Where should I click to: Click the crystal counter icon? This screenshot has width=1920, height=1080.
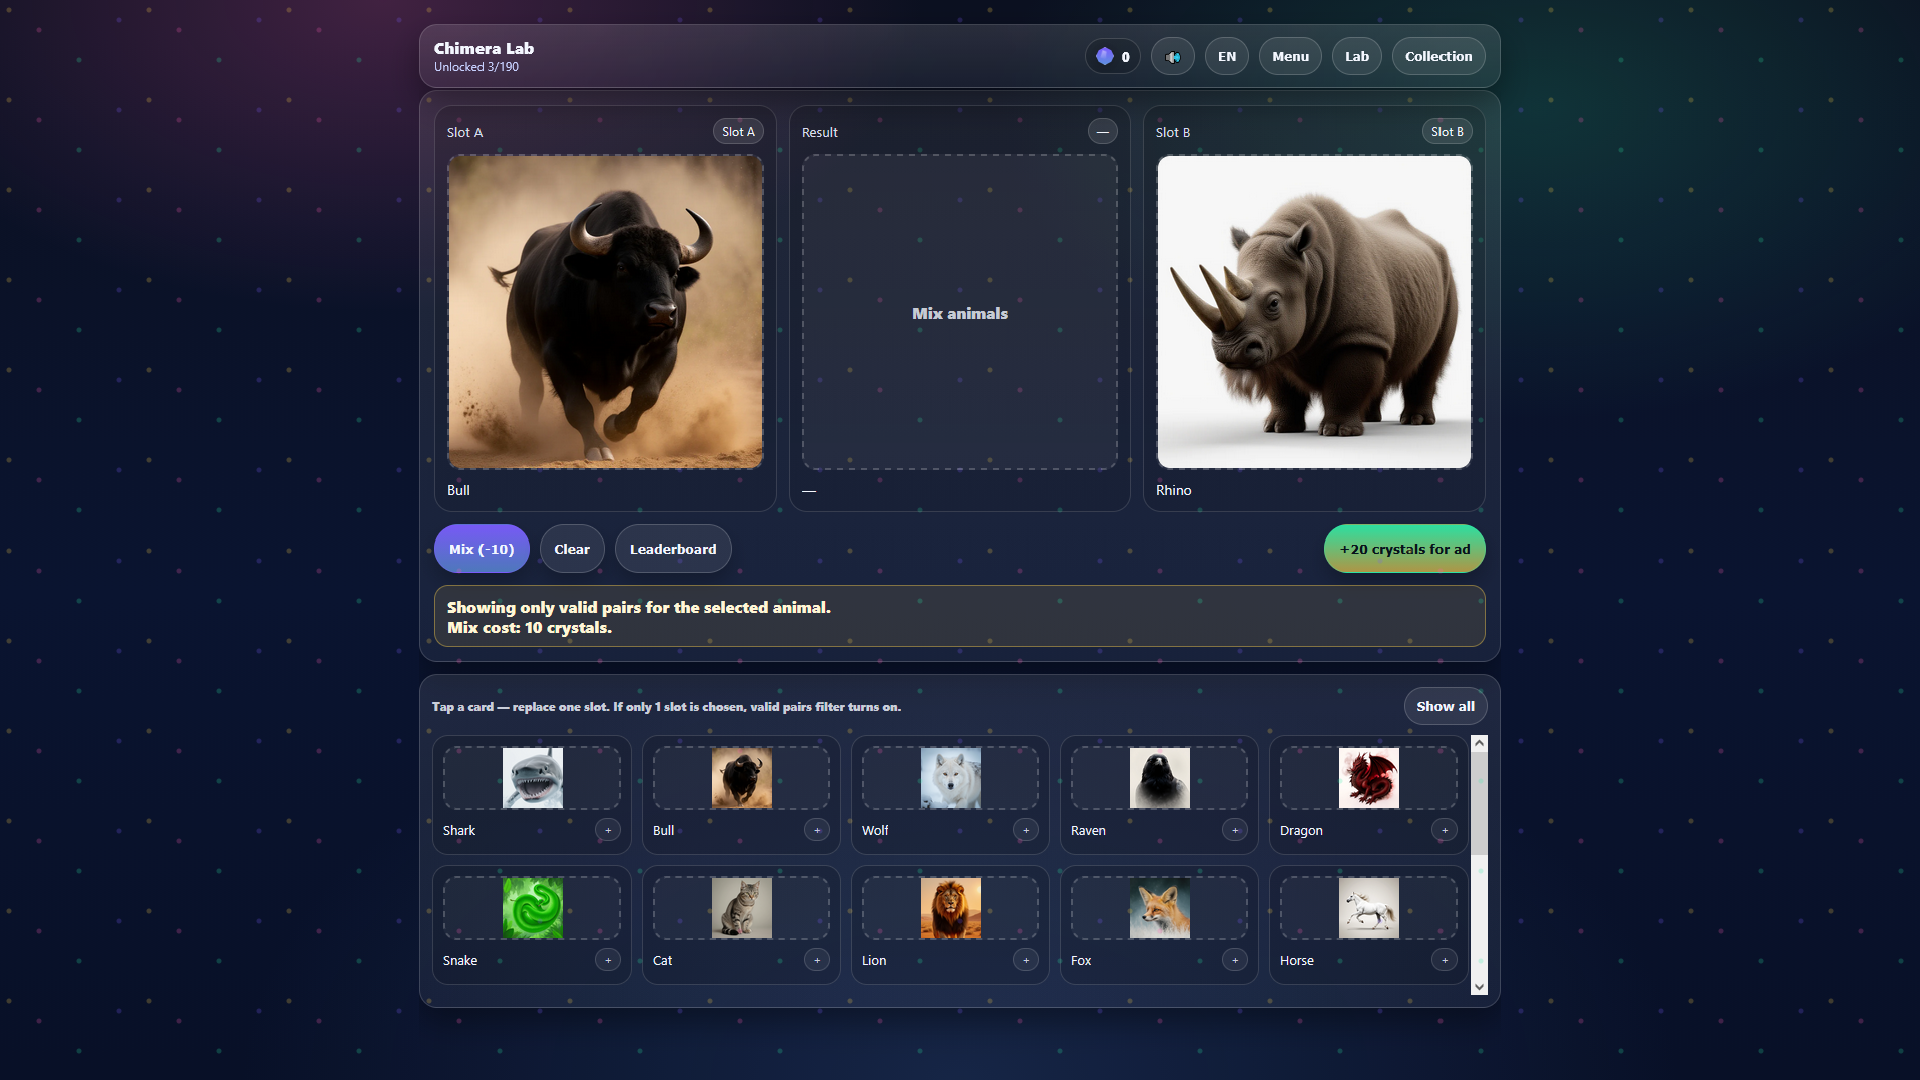tap(1105, 56)
